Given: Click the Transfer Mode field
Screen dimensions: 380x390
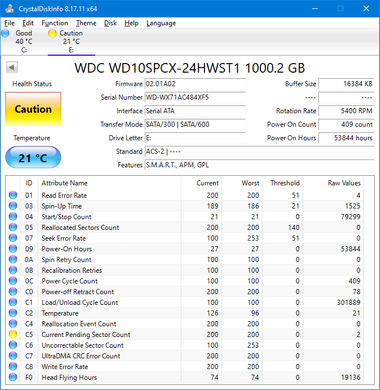Looking at the screenshot, I should pos(195,124).
